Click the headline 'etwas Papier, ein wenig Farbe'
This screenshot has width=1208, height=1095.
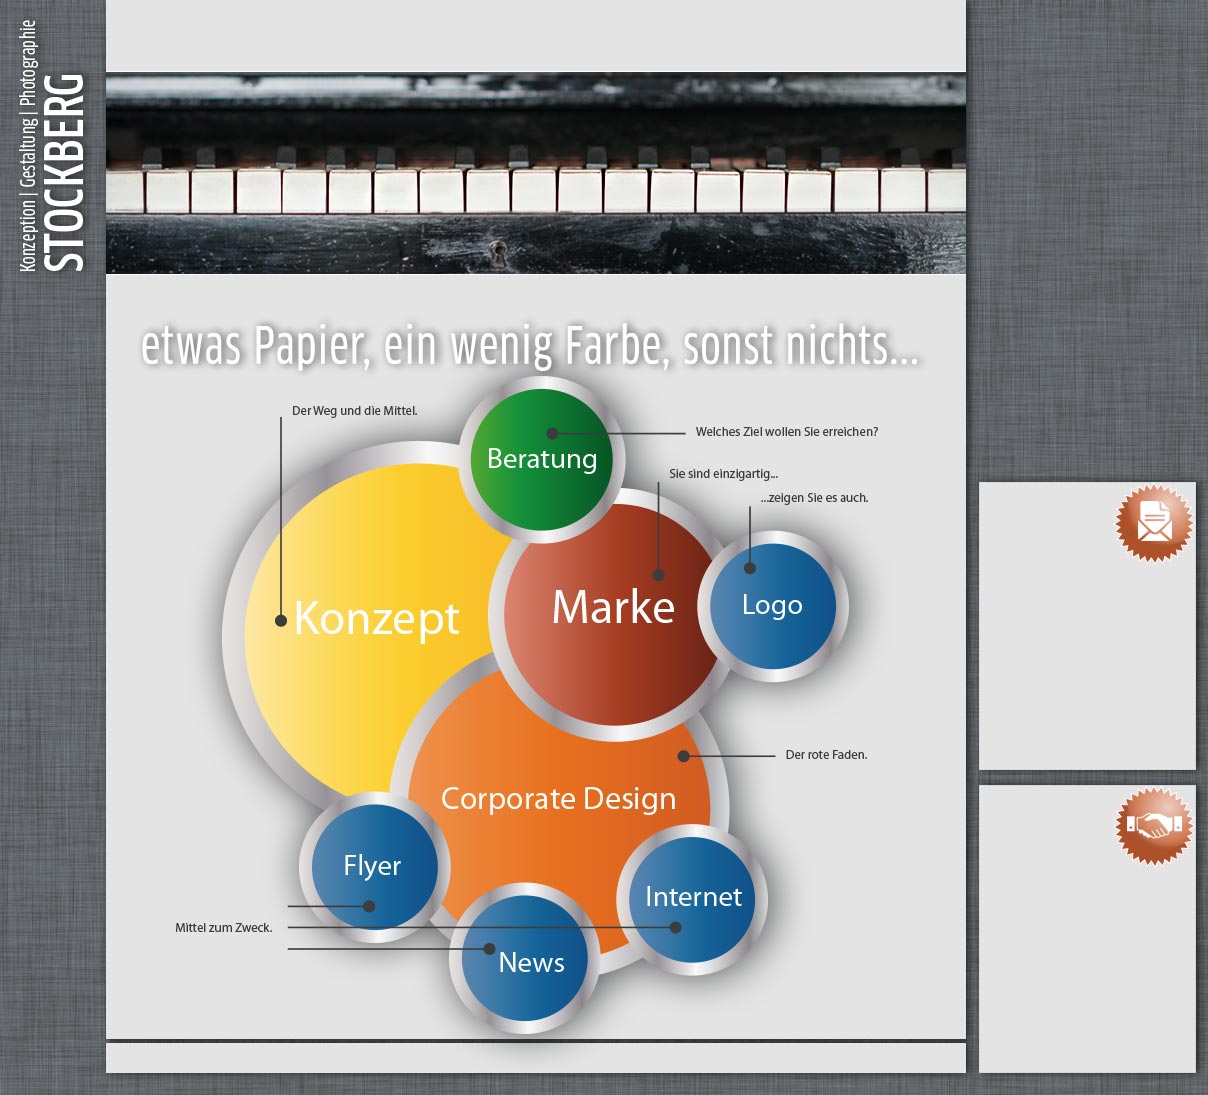[530, 346]
